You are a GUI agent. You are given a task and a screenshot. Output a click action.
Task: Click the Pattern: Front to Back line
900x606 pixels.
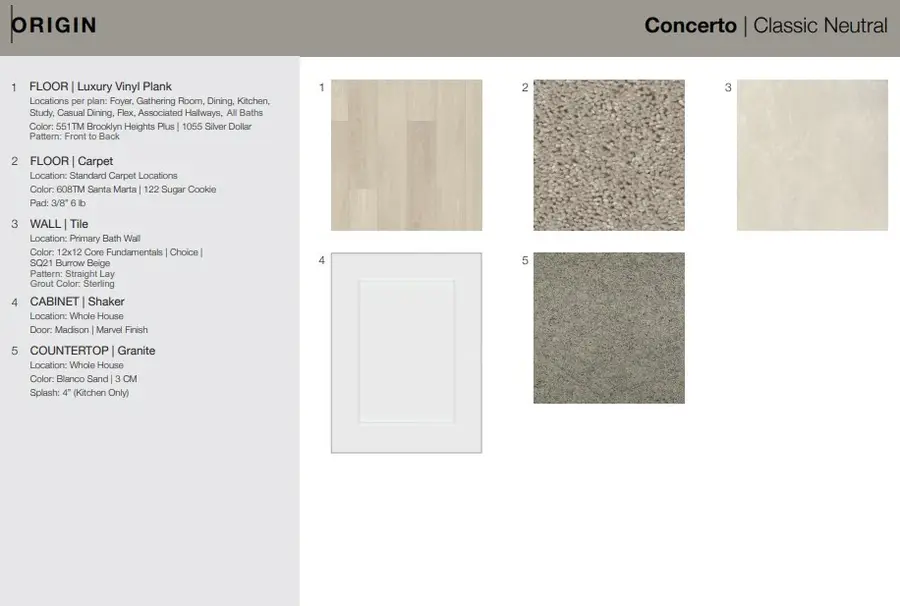click(x=75, y=136)
